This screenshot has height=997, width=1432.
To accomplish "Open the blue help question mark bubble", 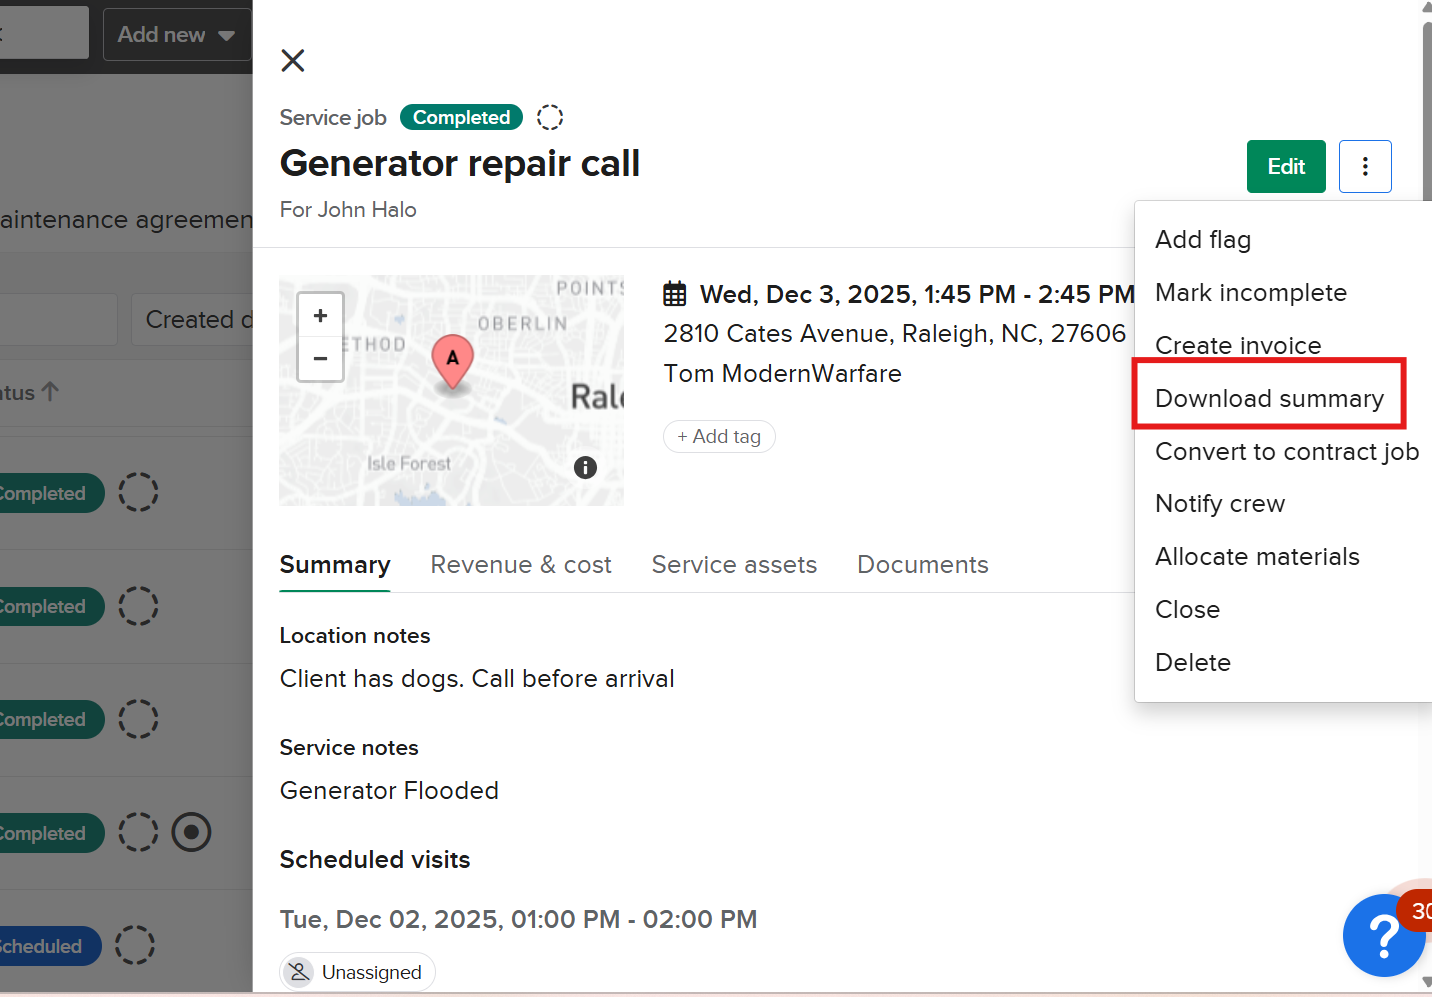I will click(x=1383, y=935).
